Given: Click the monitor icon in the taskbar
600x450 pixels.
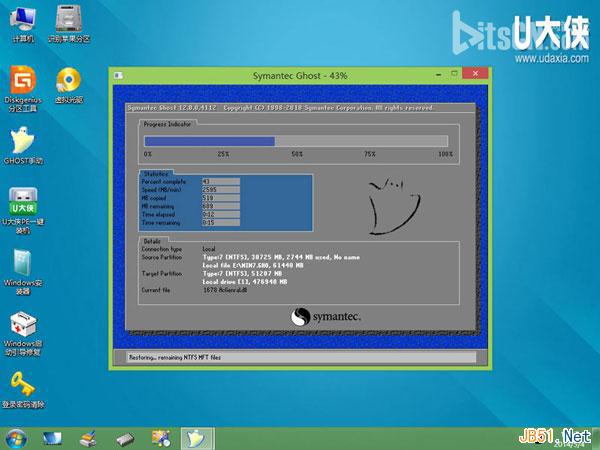Looking at the screenshot, I should point(52,439).
